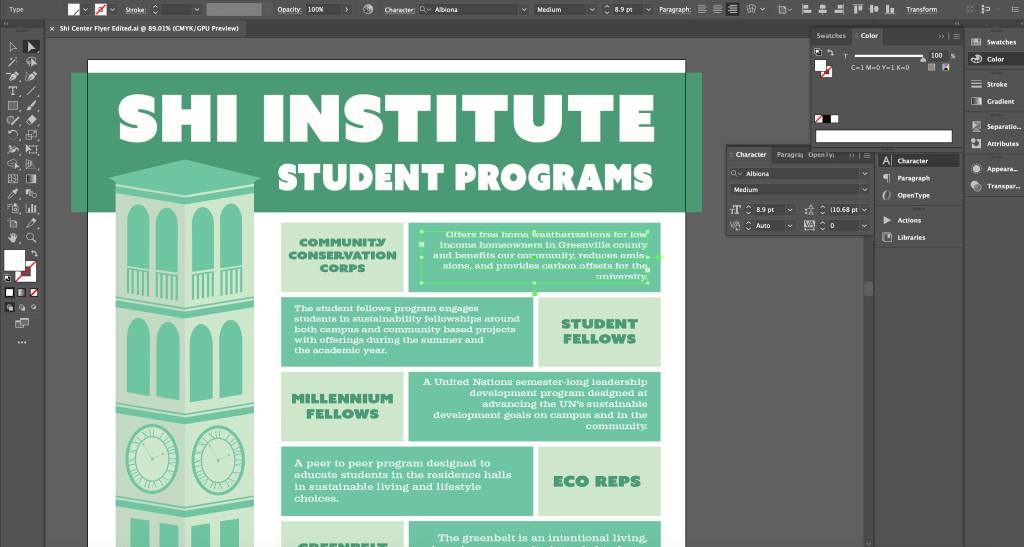Viewport: 1024px width, 547px height.
Task: Open the Medium font style dropdown in control bar
Action: [x=591, y=9]
